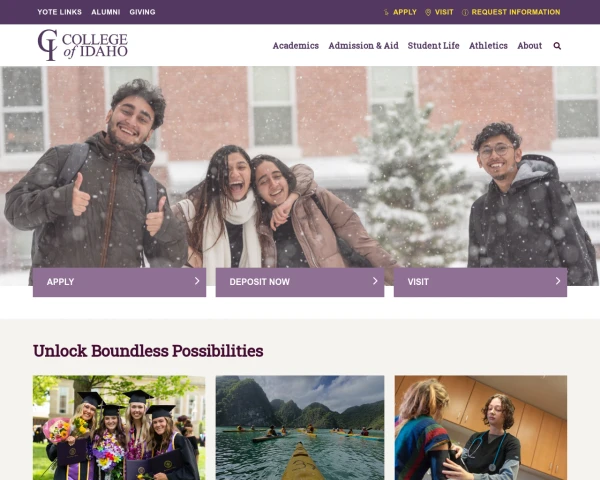This screenshot has height=480, width=600.
Task: Expand the Student Life menu
Action: (433, 46)
